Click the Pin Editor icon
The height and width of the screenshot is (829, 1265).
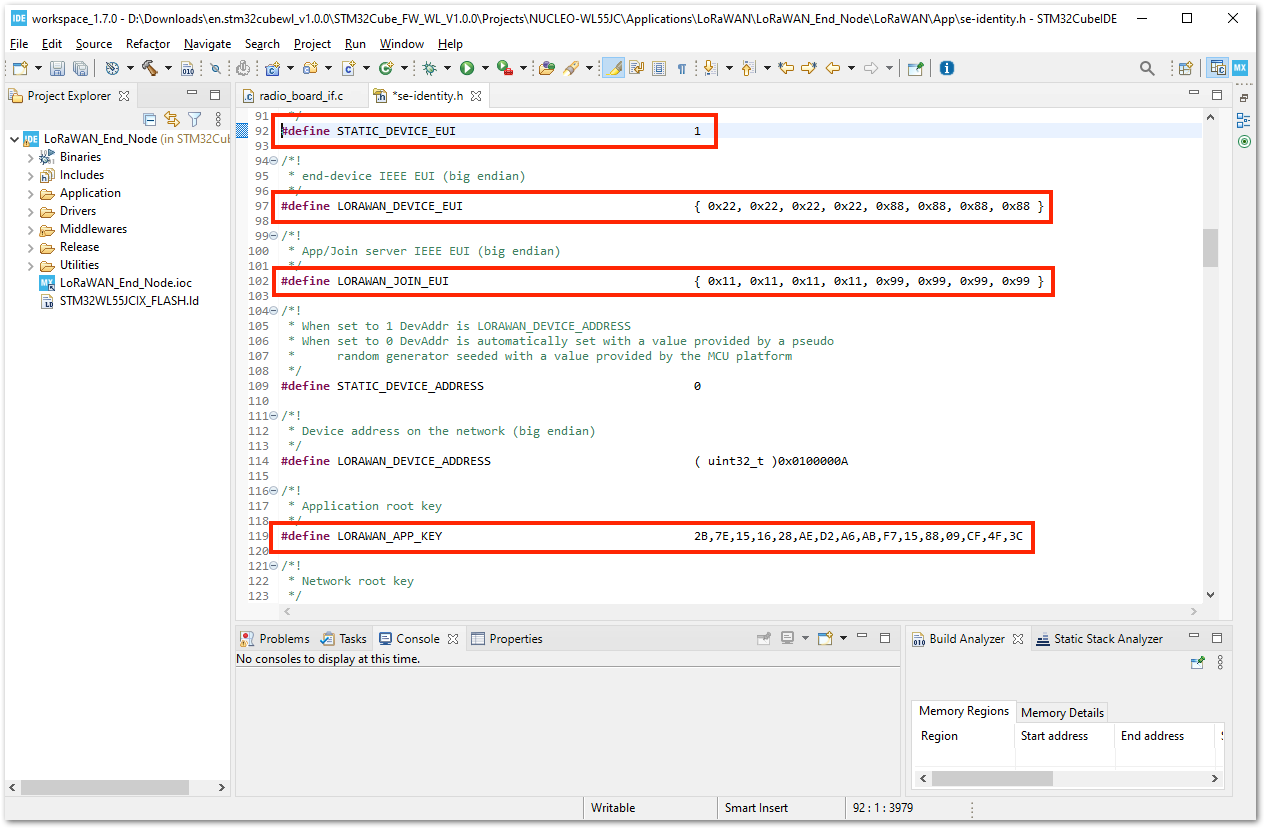(x=915, y=68)
